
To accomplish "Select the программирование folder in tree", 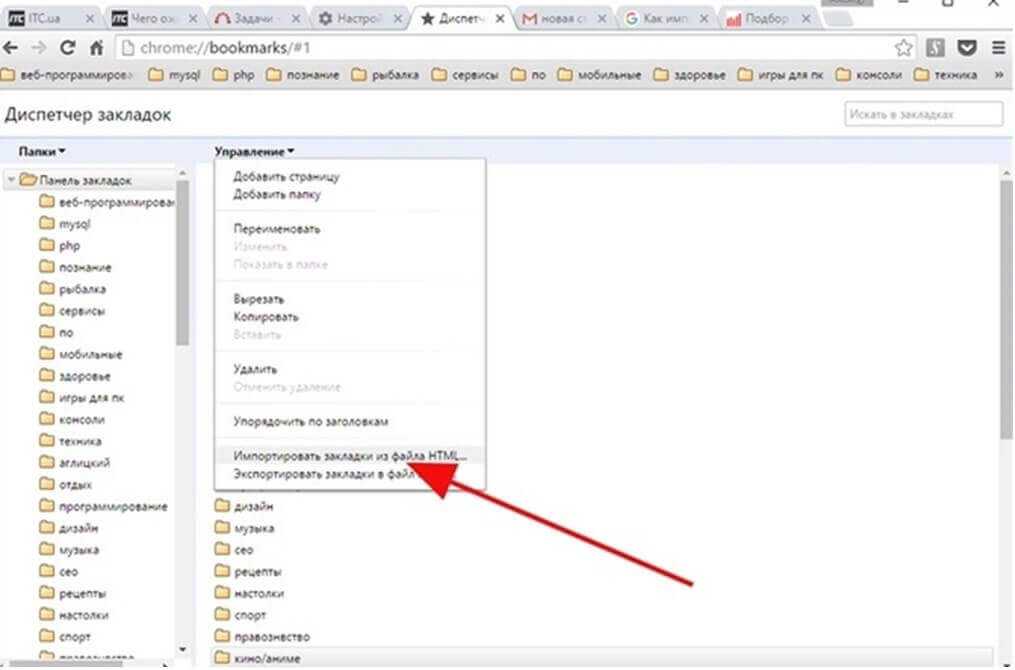I will pos(104,506).
